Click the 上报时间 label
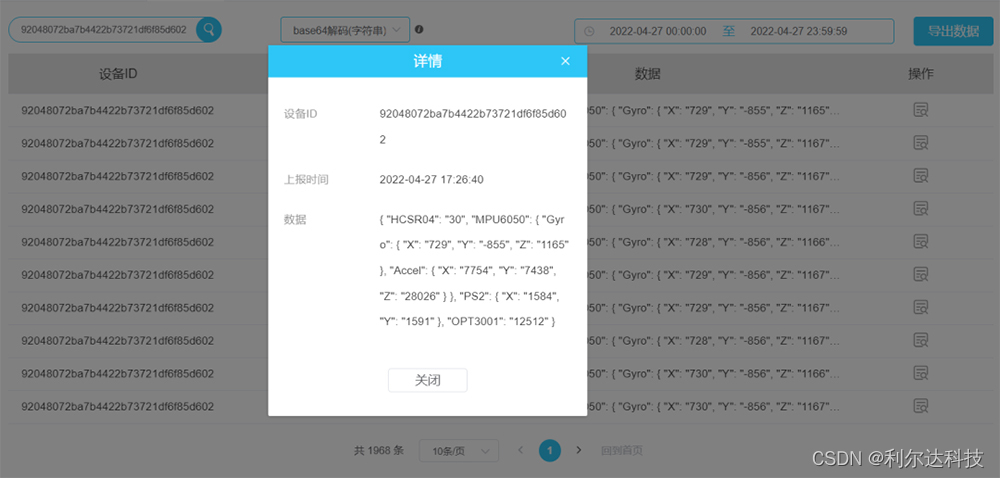The height and width of the screenshot is (478, 1000). tap(306, 180)
